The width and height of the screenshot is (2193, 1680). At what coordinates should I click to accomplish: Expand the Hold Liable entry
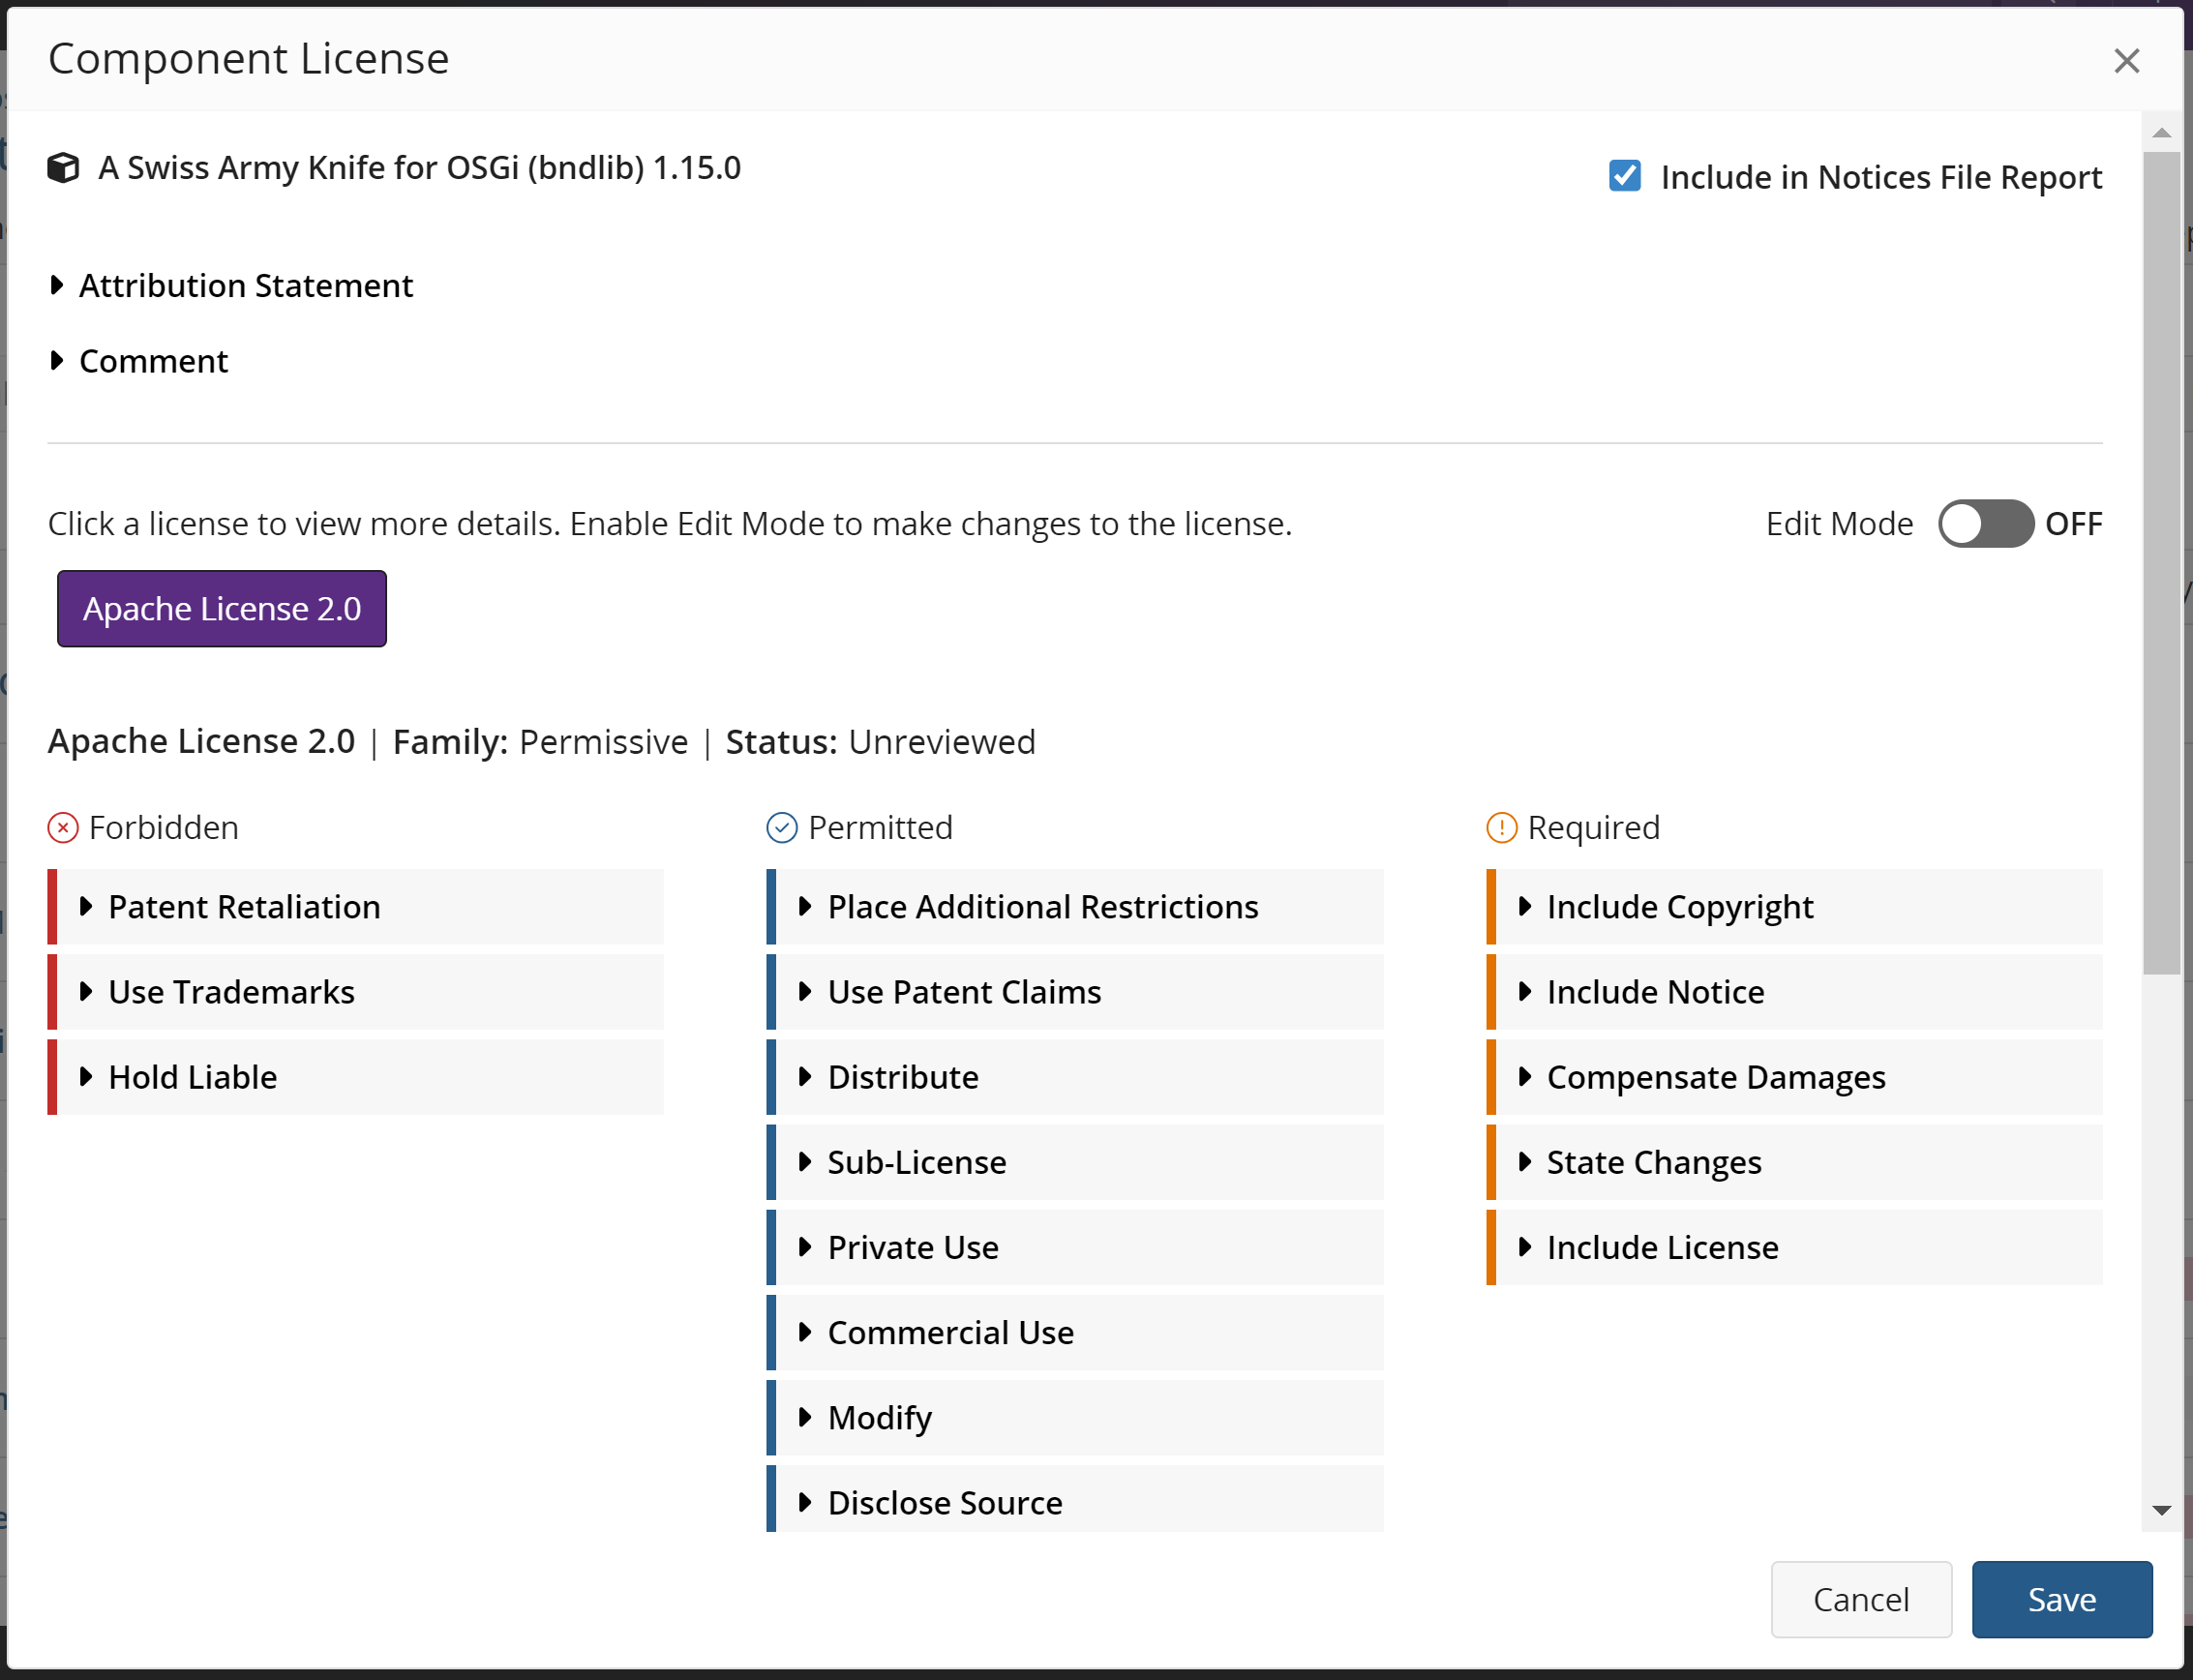pyautogui.click(x=87, y=1077)
